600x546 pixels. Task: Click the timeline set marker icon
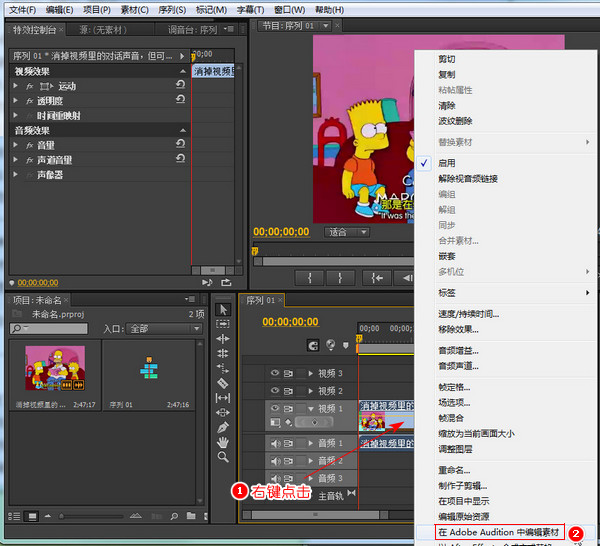tap(346, 346)
